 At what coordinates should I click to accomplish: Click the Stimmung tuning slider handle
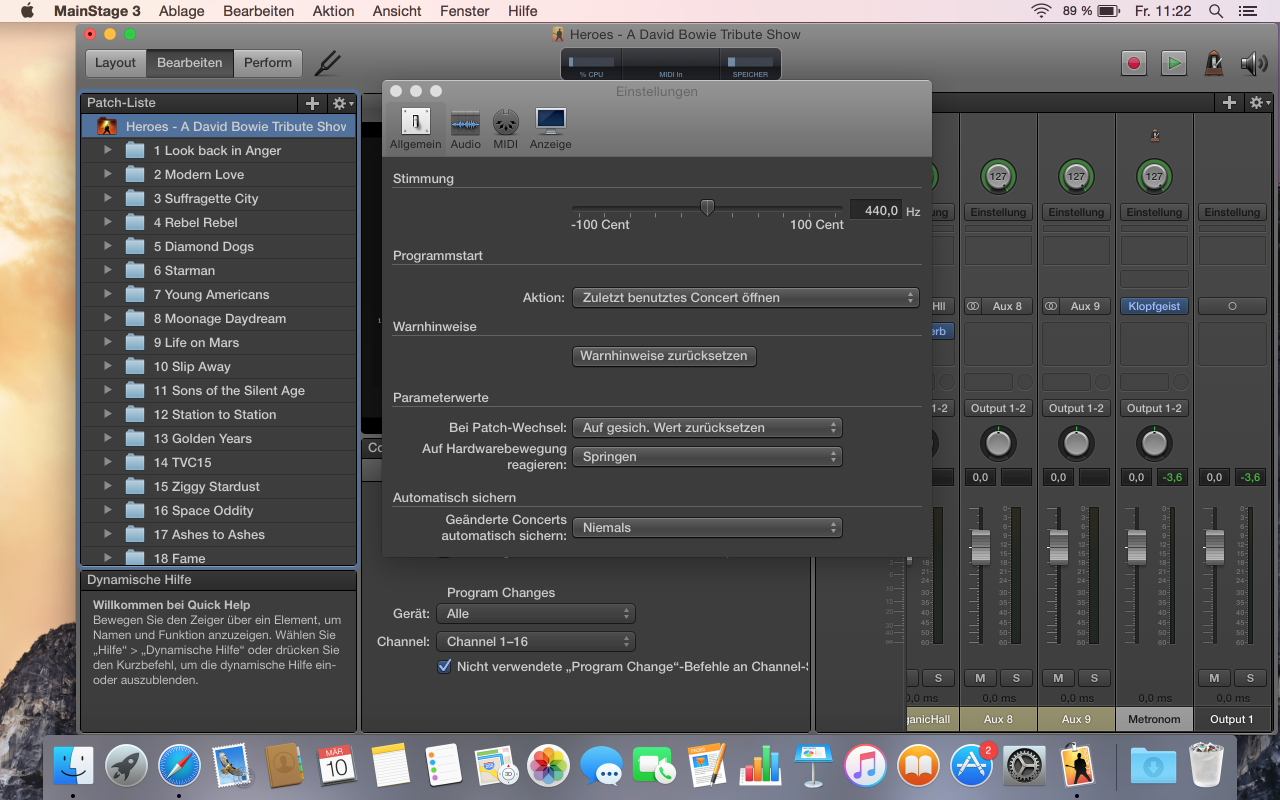[x=707, y=207]
